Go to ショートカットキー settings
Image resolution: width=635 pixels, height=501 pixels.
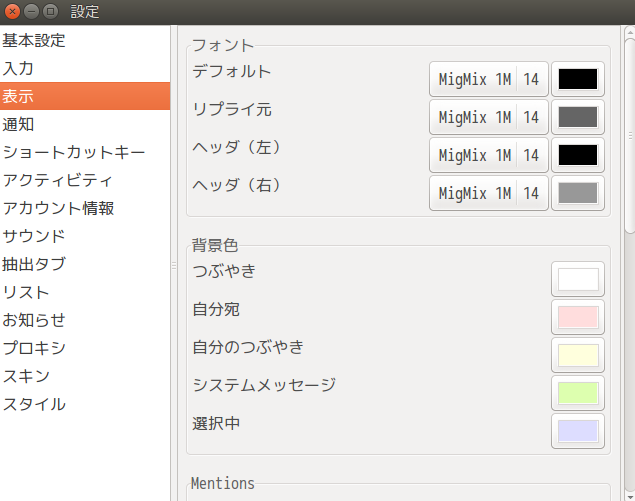(x=85, y=152)
